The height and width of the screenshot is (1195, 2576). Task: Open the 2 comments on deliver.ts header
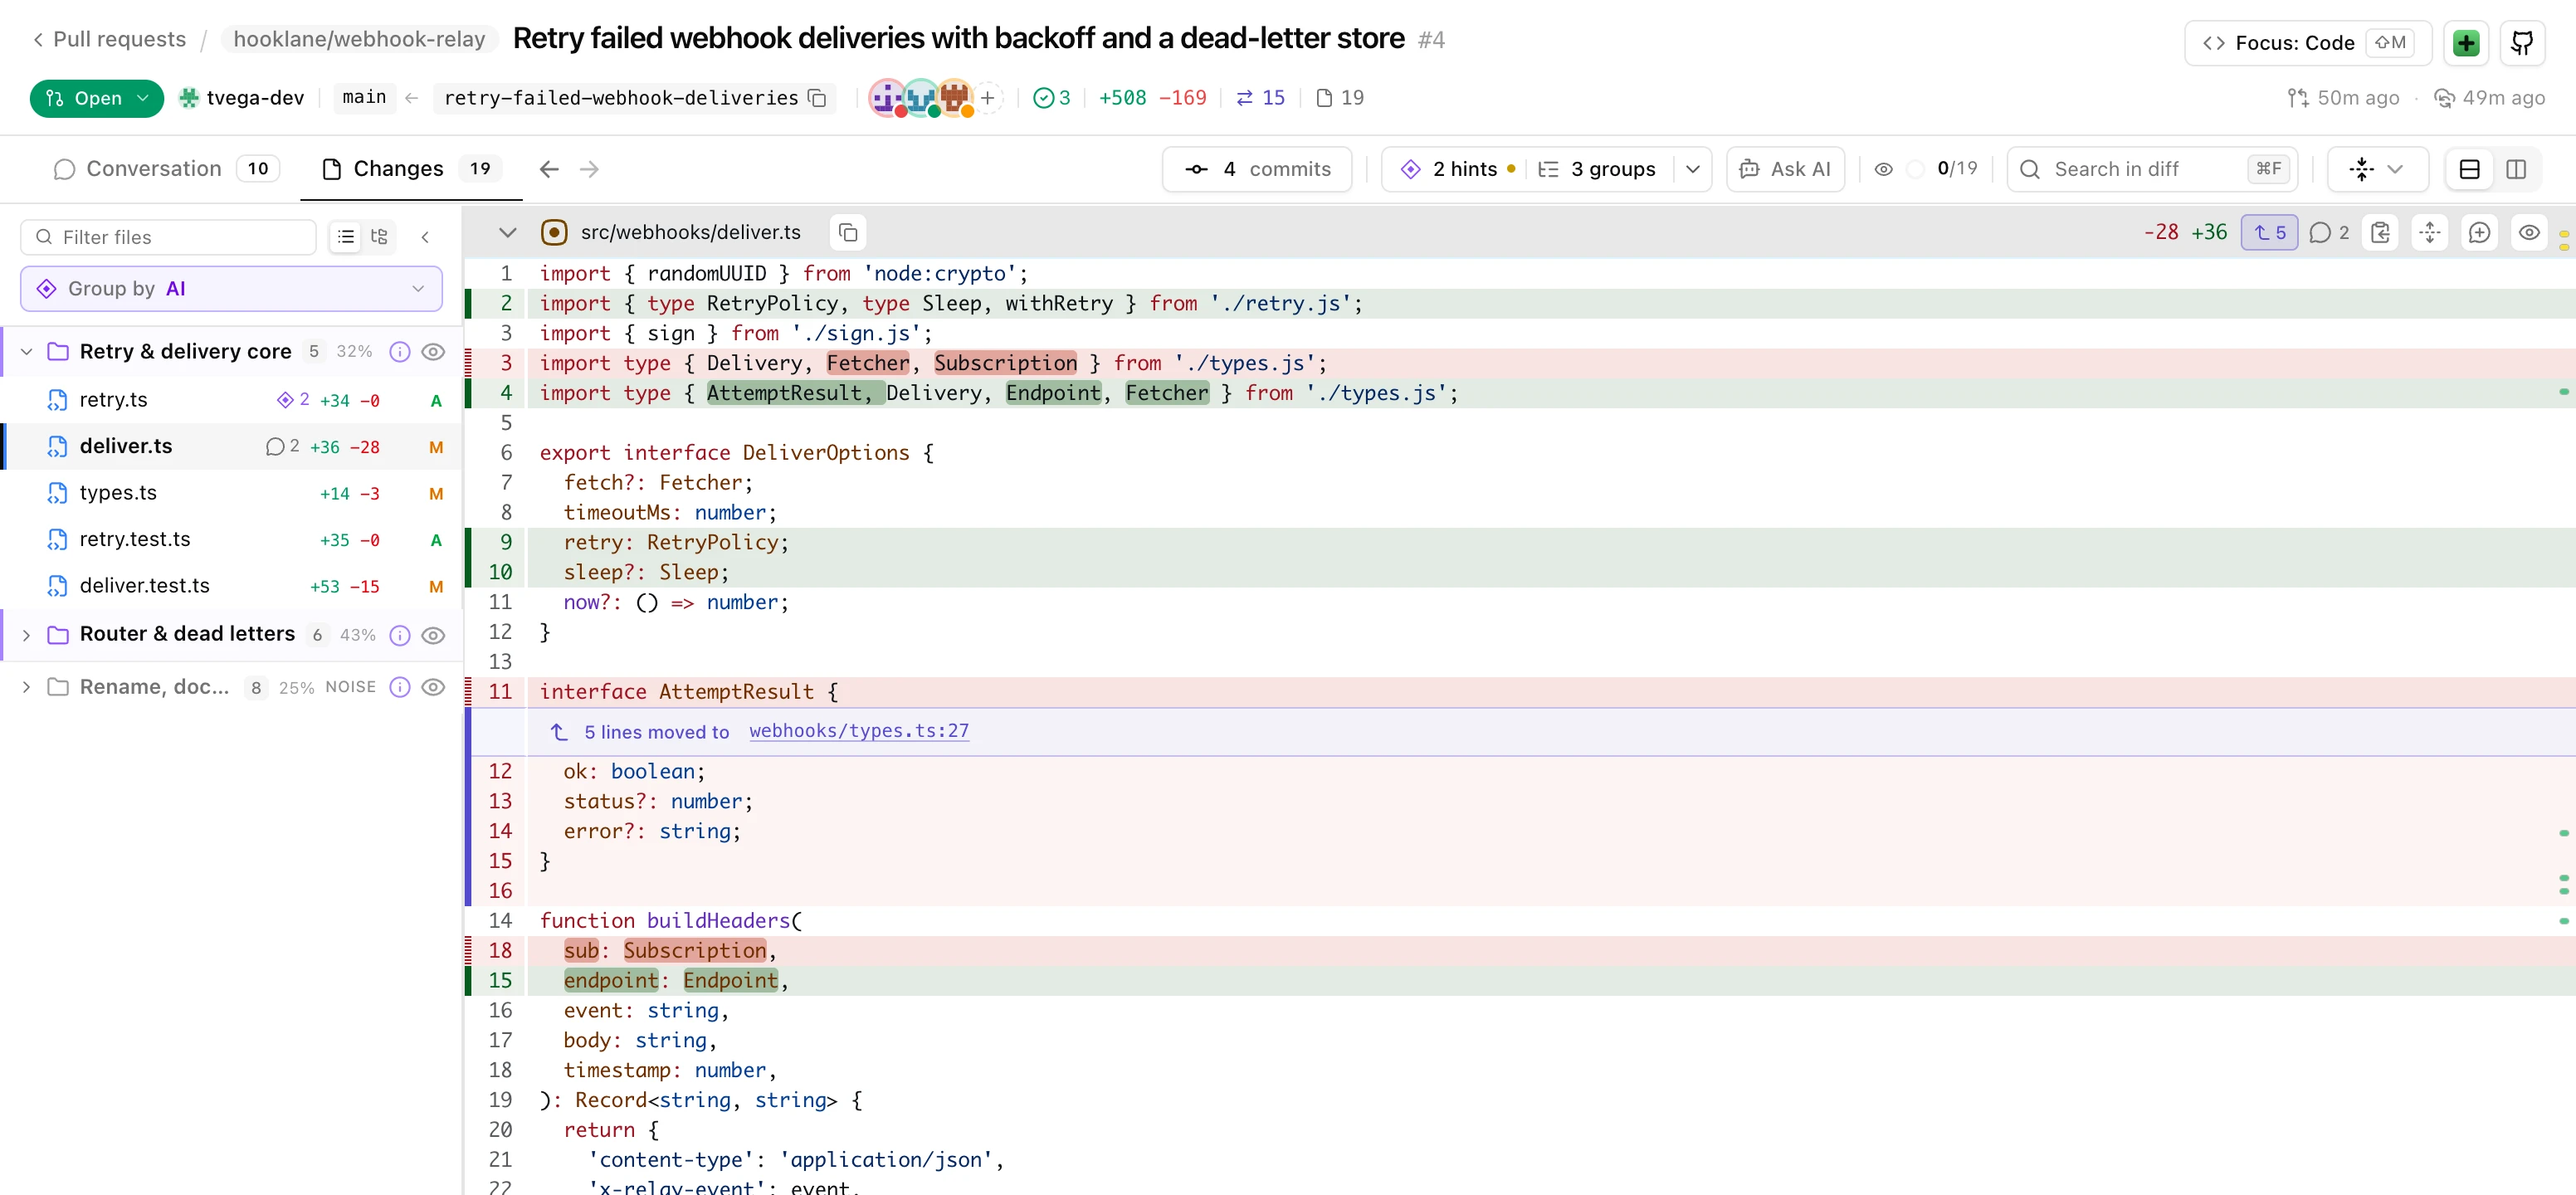[2329, 233]
